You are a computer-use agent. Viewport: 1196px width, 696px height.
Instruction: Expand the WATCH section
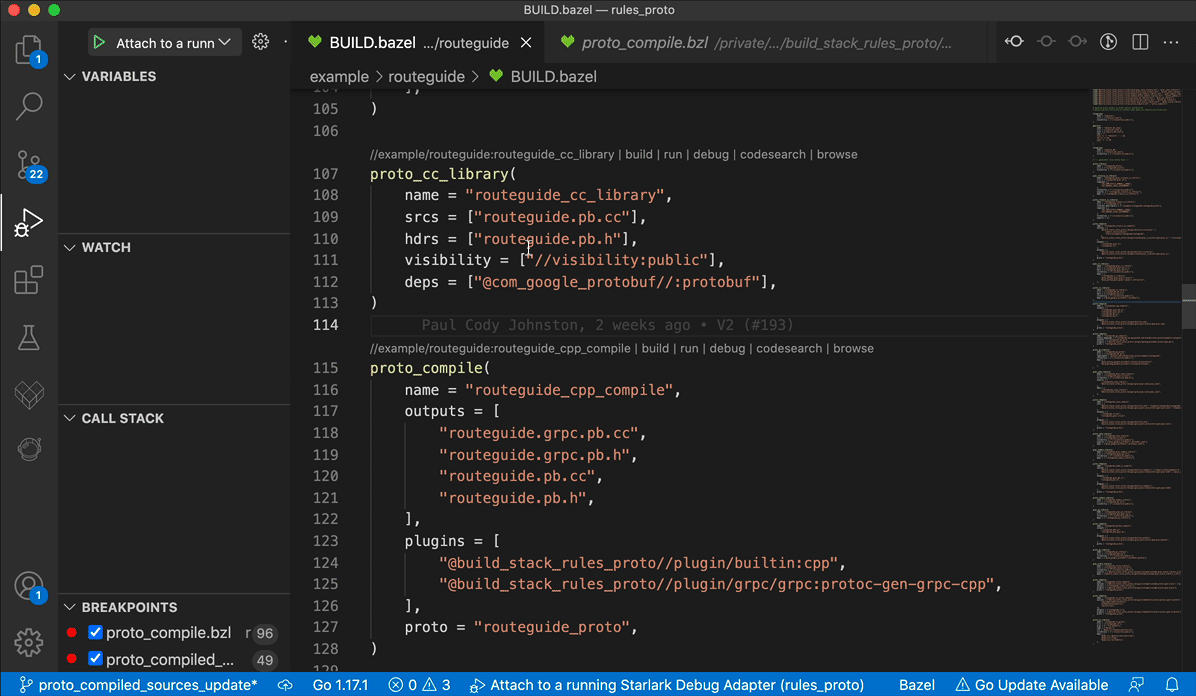pyautogui.click(x=70, y=247)
